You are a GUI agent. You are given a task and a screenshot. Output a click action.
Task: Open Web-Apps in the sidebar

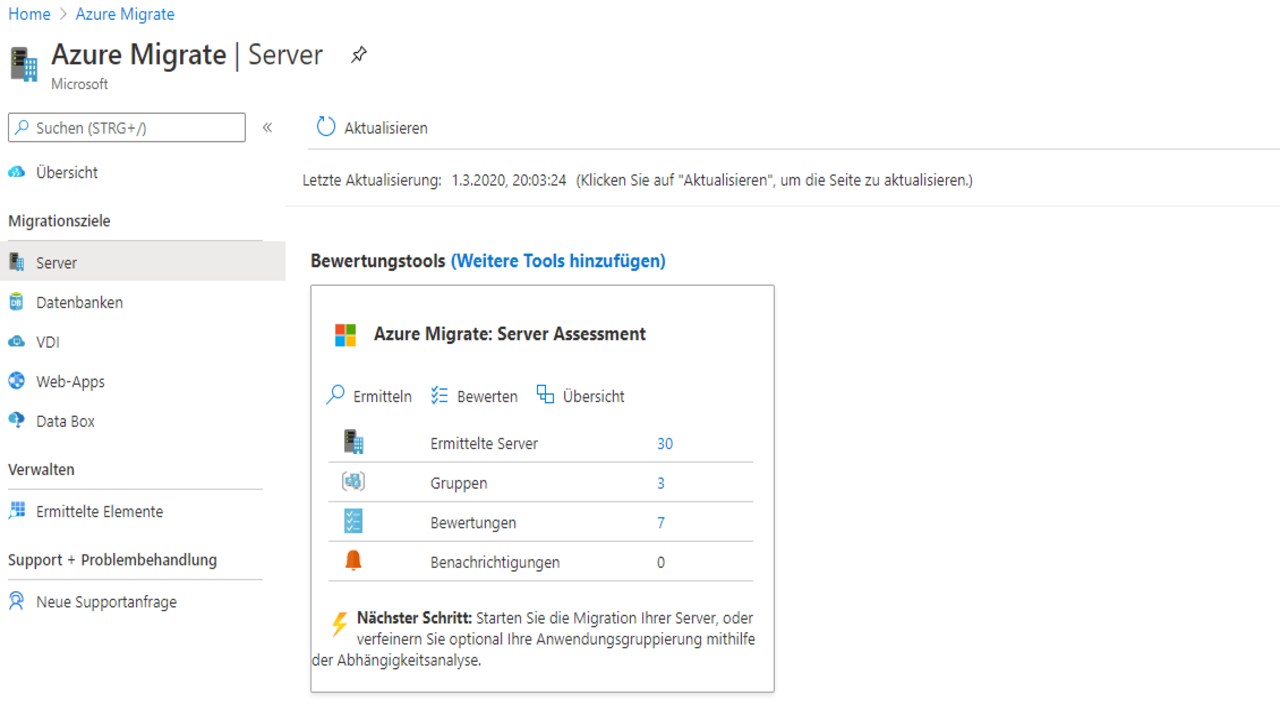coord(70,381)
